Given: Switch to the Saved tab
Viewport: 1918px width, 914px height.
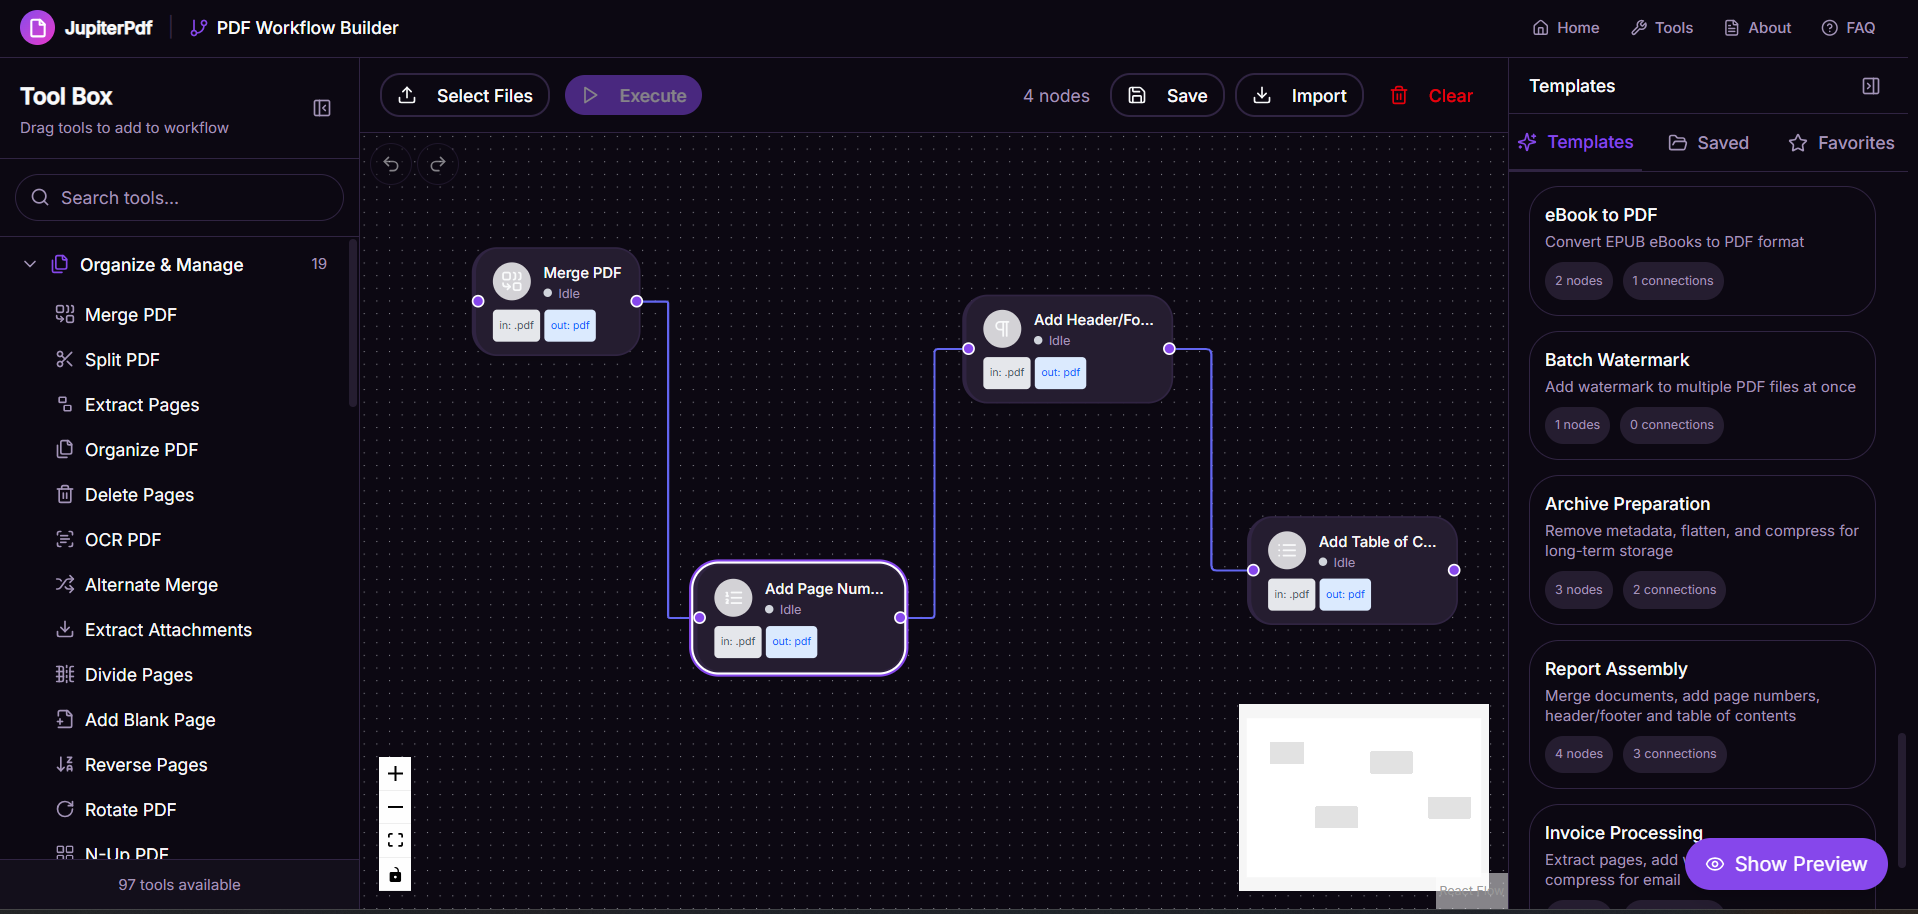Looking at the screenshot, I should (x=1709, y=143).
